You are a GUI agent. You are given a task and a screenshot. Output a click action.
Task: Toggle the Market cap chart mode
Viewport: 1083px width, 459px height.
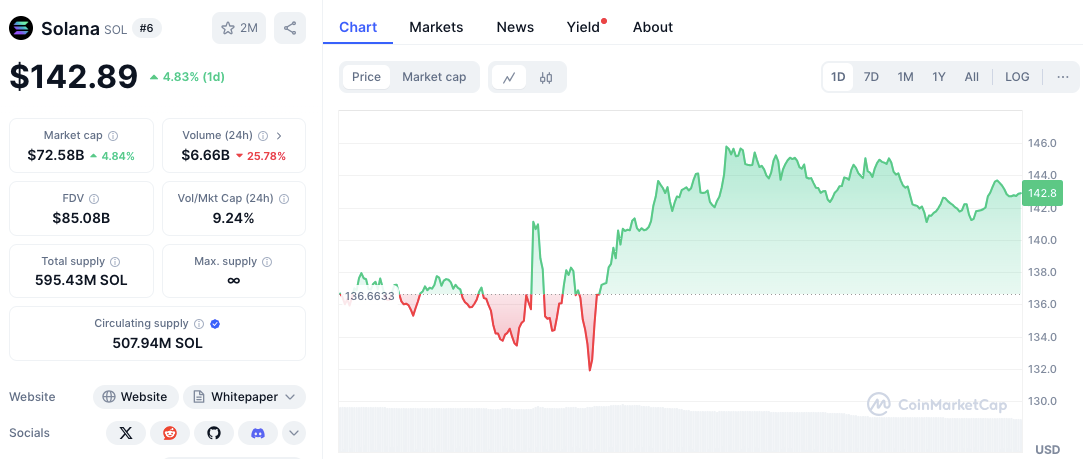pos(434,77)
